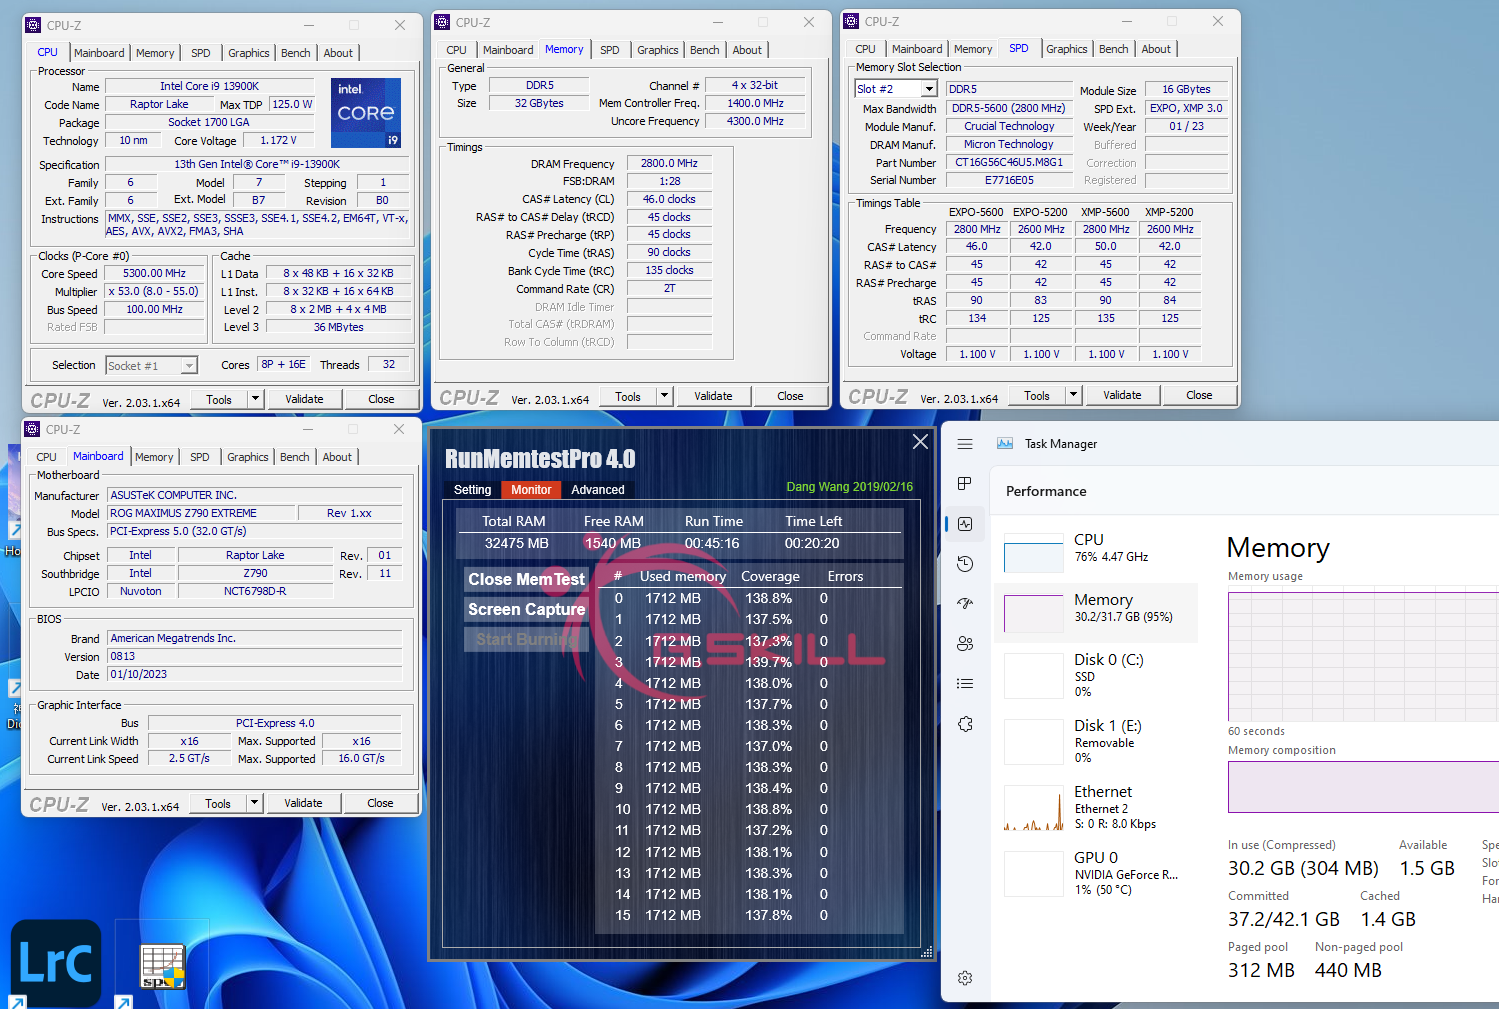Viewport: 1499px width, 1009px height.
Task: Click the Memory composition bar in Task Manager
Action: pos(1363,786)
